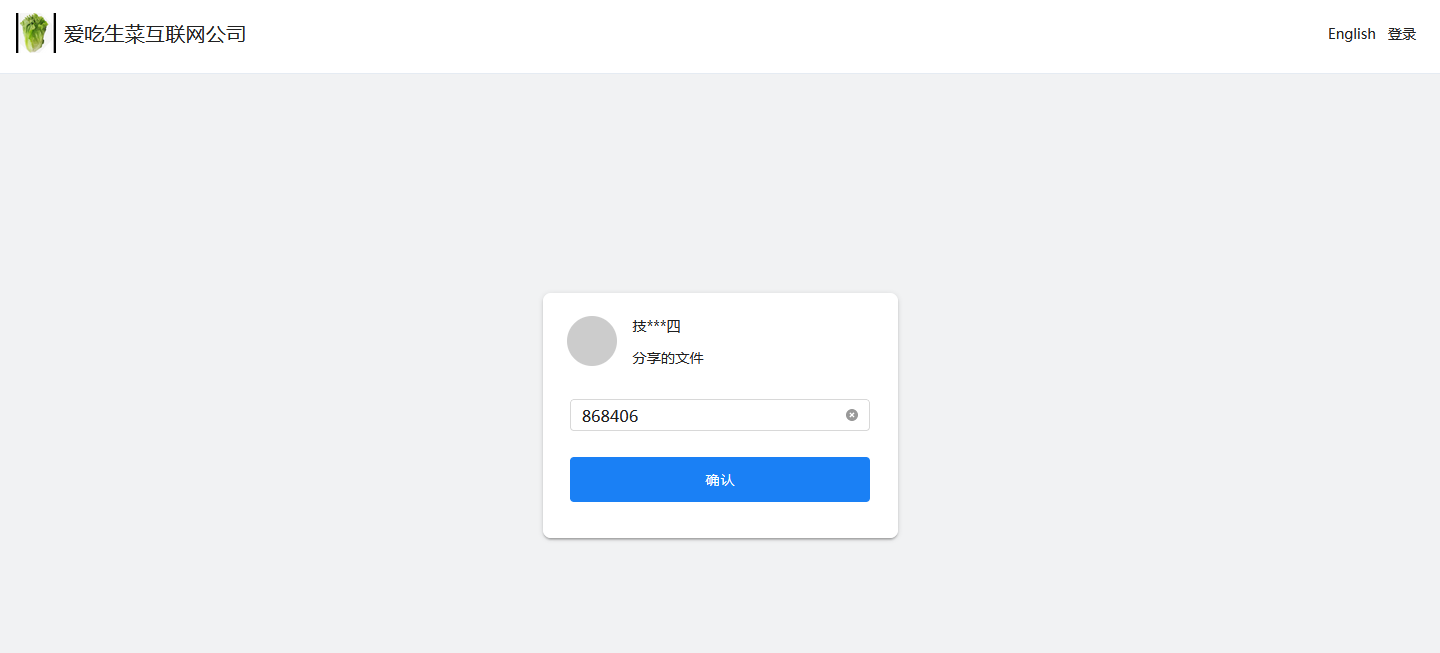Open the 登录 login link
This screenshot has height=653, width=1440.
pos(1402,34)
